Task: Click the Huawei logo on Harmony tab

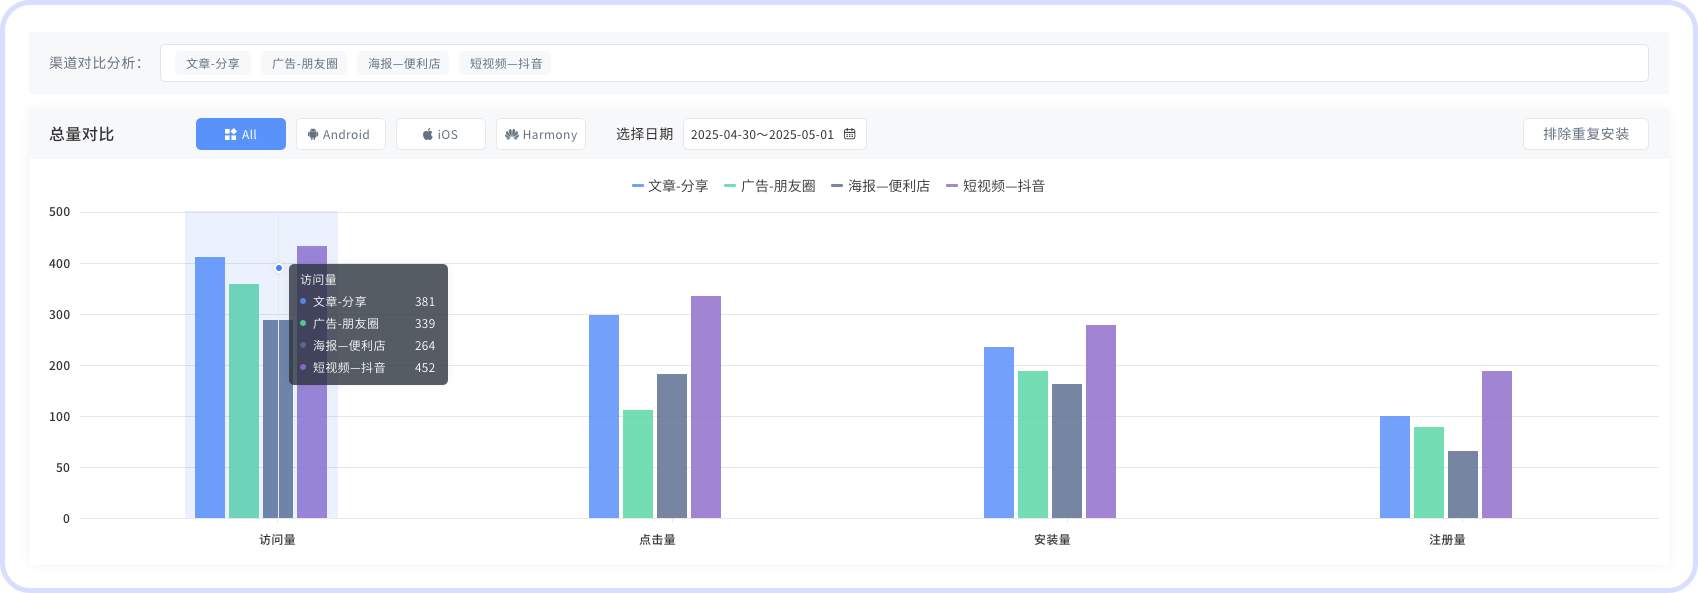Action: pos(512,134)
